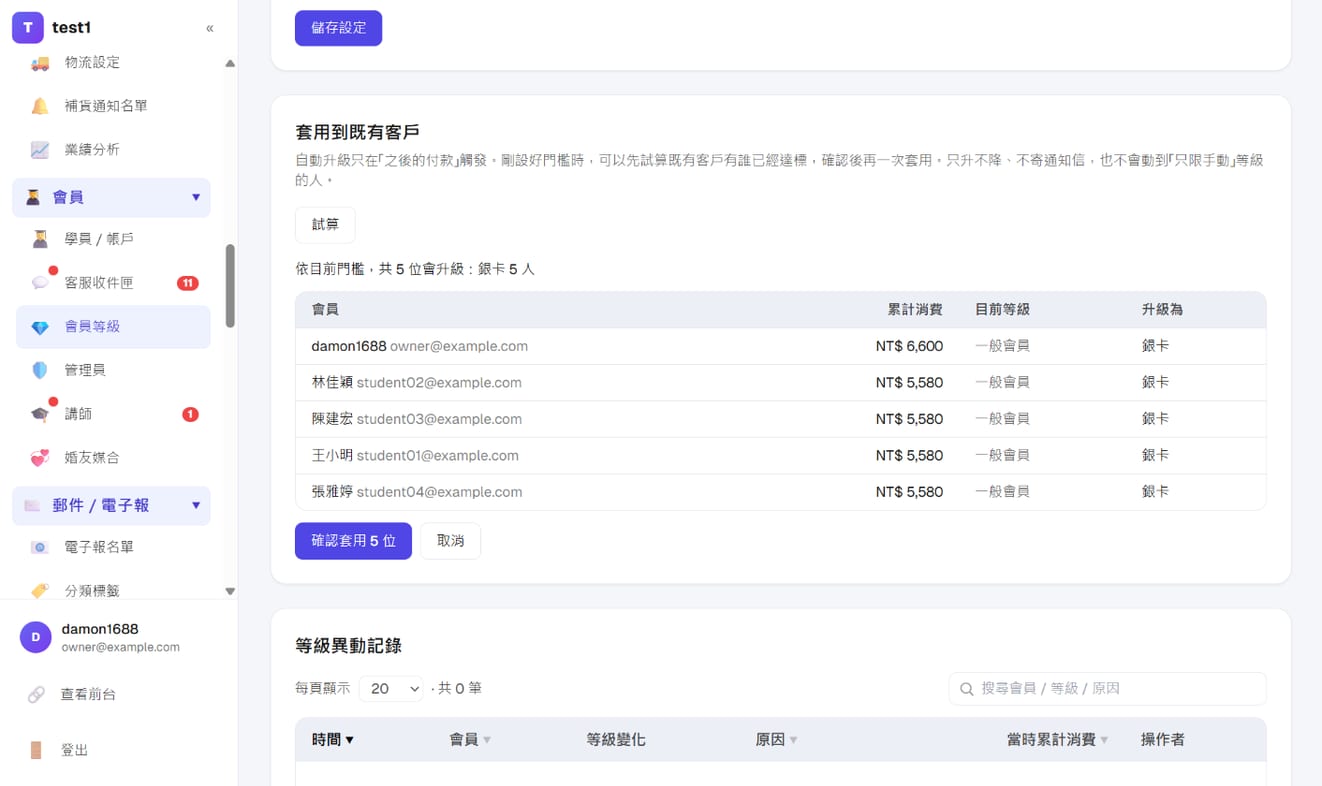Viewport: 1322px width, 786px height.
Task: Click the search box 搜尋會員 / 等級 / 原因
Action: [x=1107, y=689]
